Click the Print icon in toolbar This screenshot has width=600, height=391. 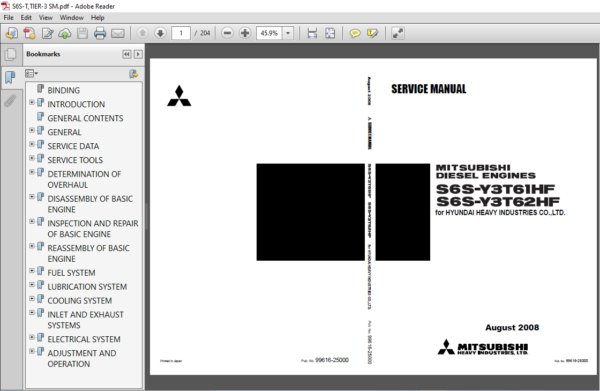pos(100,34)
